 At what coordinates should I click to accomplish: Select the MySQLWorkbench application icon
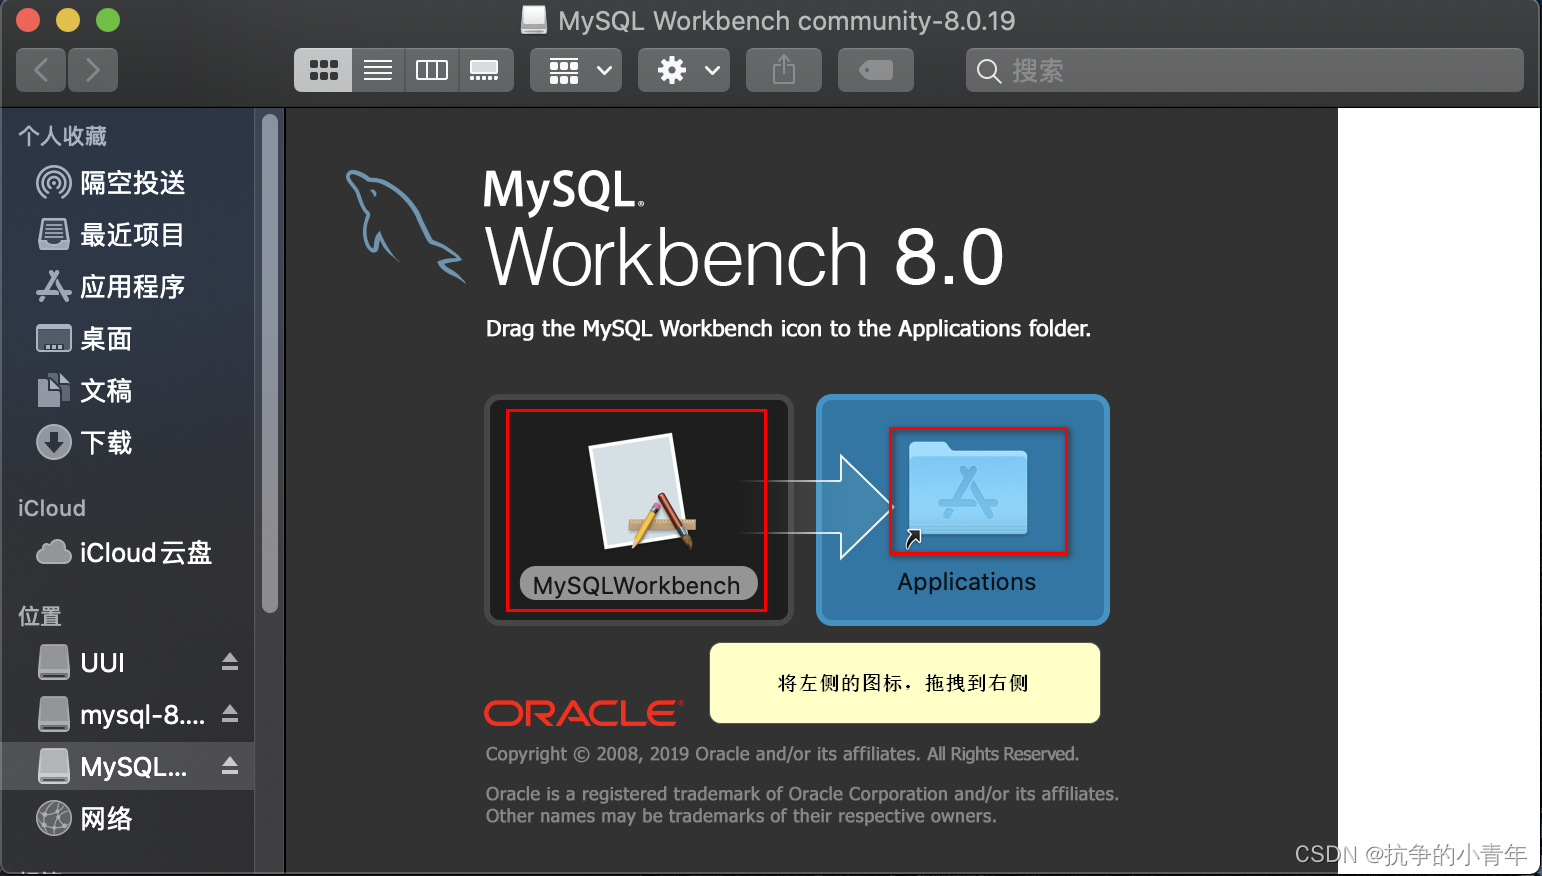coord(644,492)
